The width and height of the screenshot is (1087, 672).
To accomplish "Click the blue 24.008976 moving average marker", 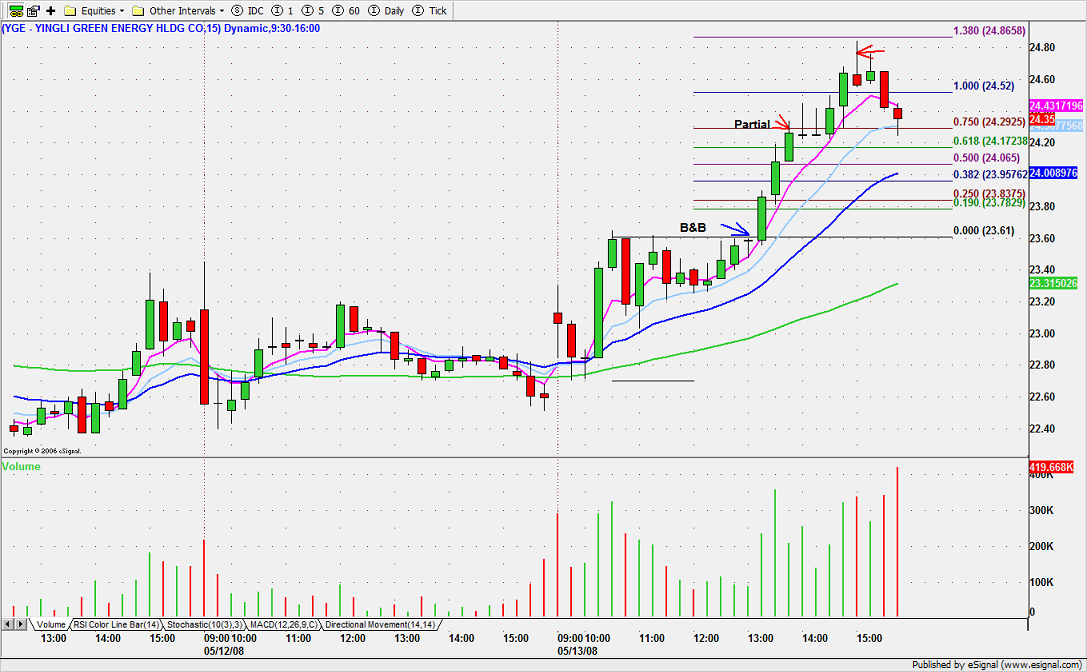I will 1053,173.
